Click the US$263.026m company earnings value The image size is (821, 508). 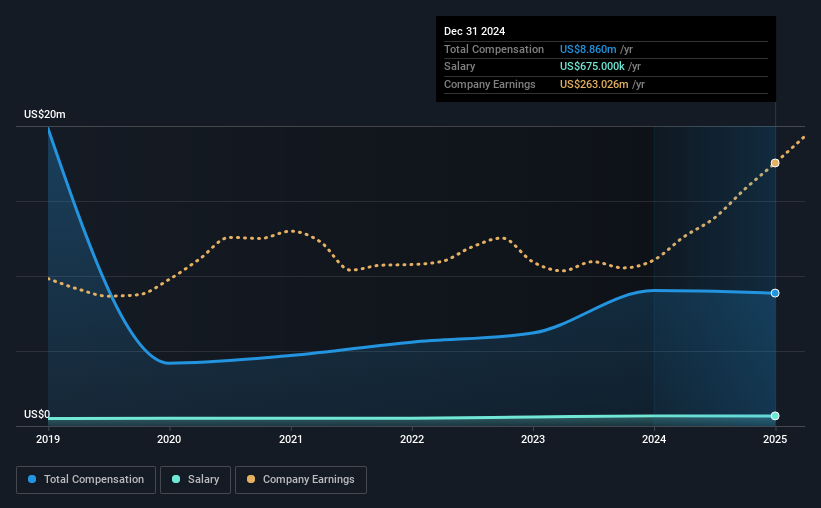click(594, 84)
